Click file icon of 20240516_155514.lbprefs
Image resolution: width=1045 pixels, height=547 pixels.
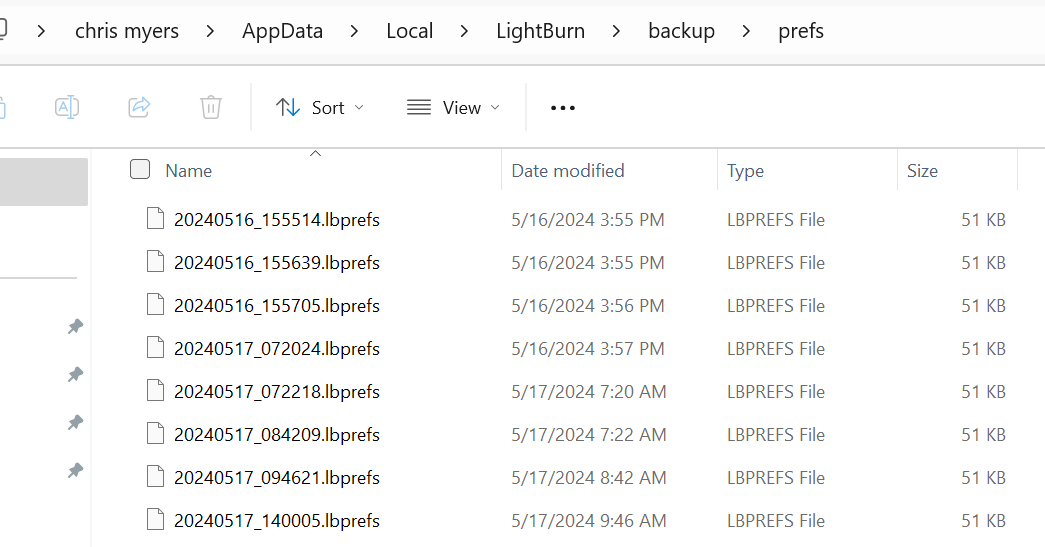pyautogui.click(x=155, y=219)
